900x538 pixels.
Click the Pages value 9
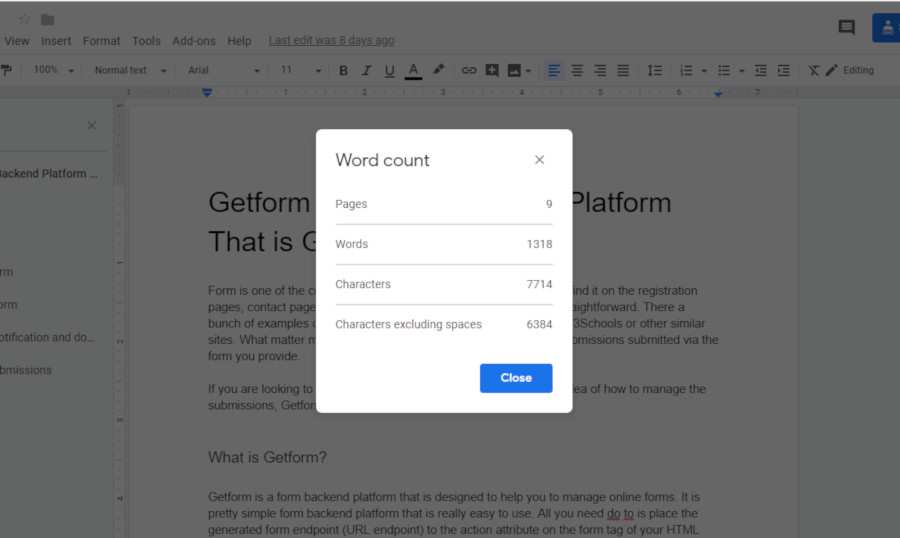coord(549,204)
